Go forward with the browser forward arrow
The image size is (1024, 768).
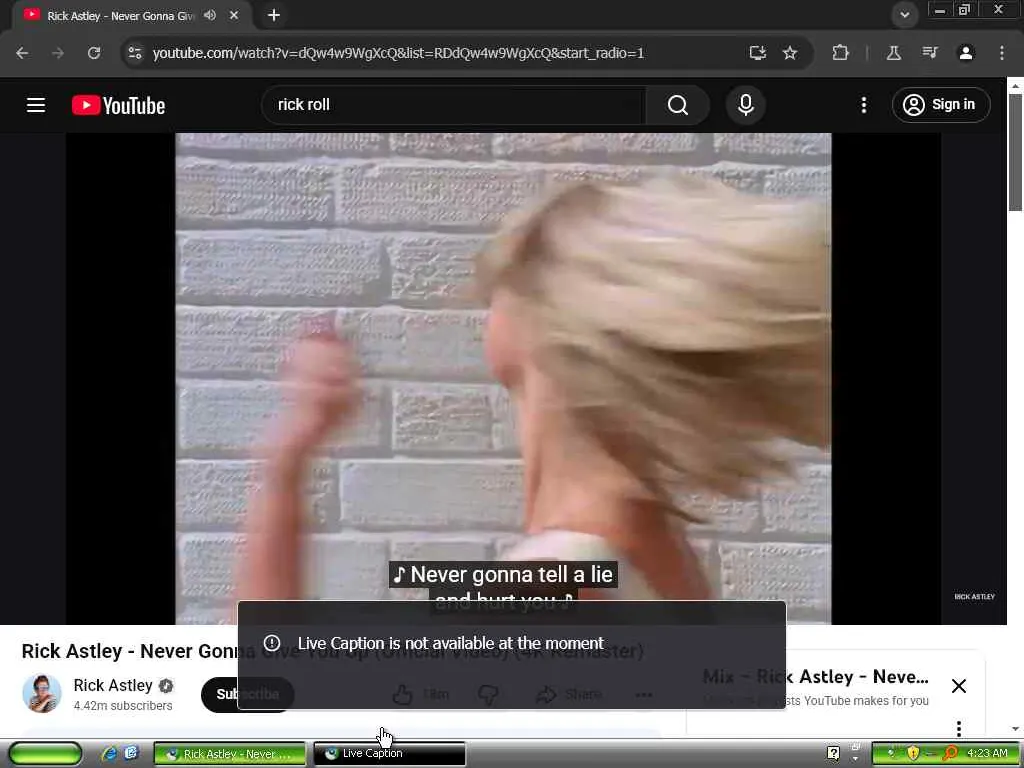58,53
